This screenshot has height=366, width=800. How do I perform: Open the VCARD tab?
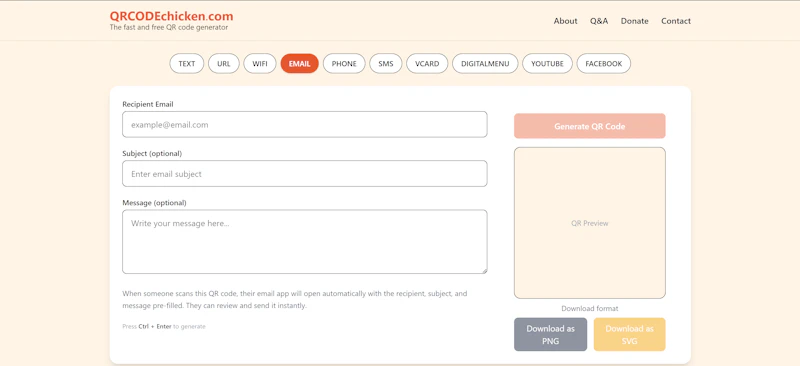tap(427, 64)
